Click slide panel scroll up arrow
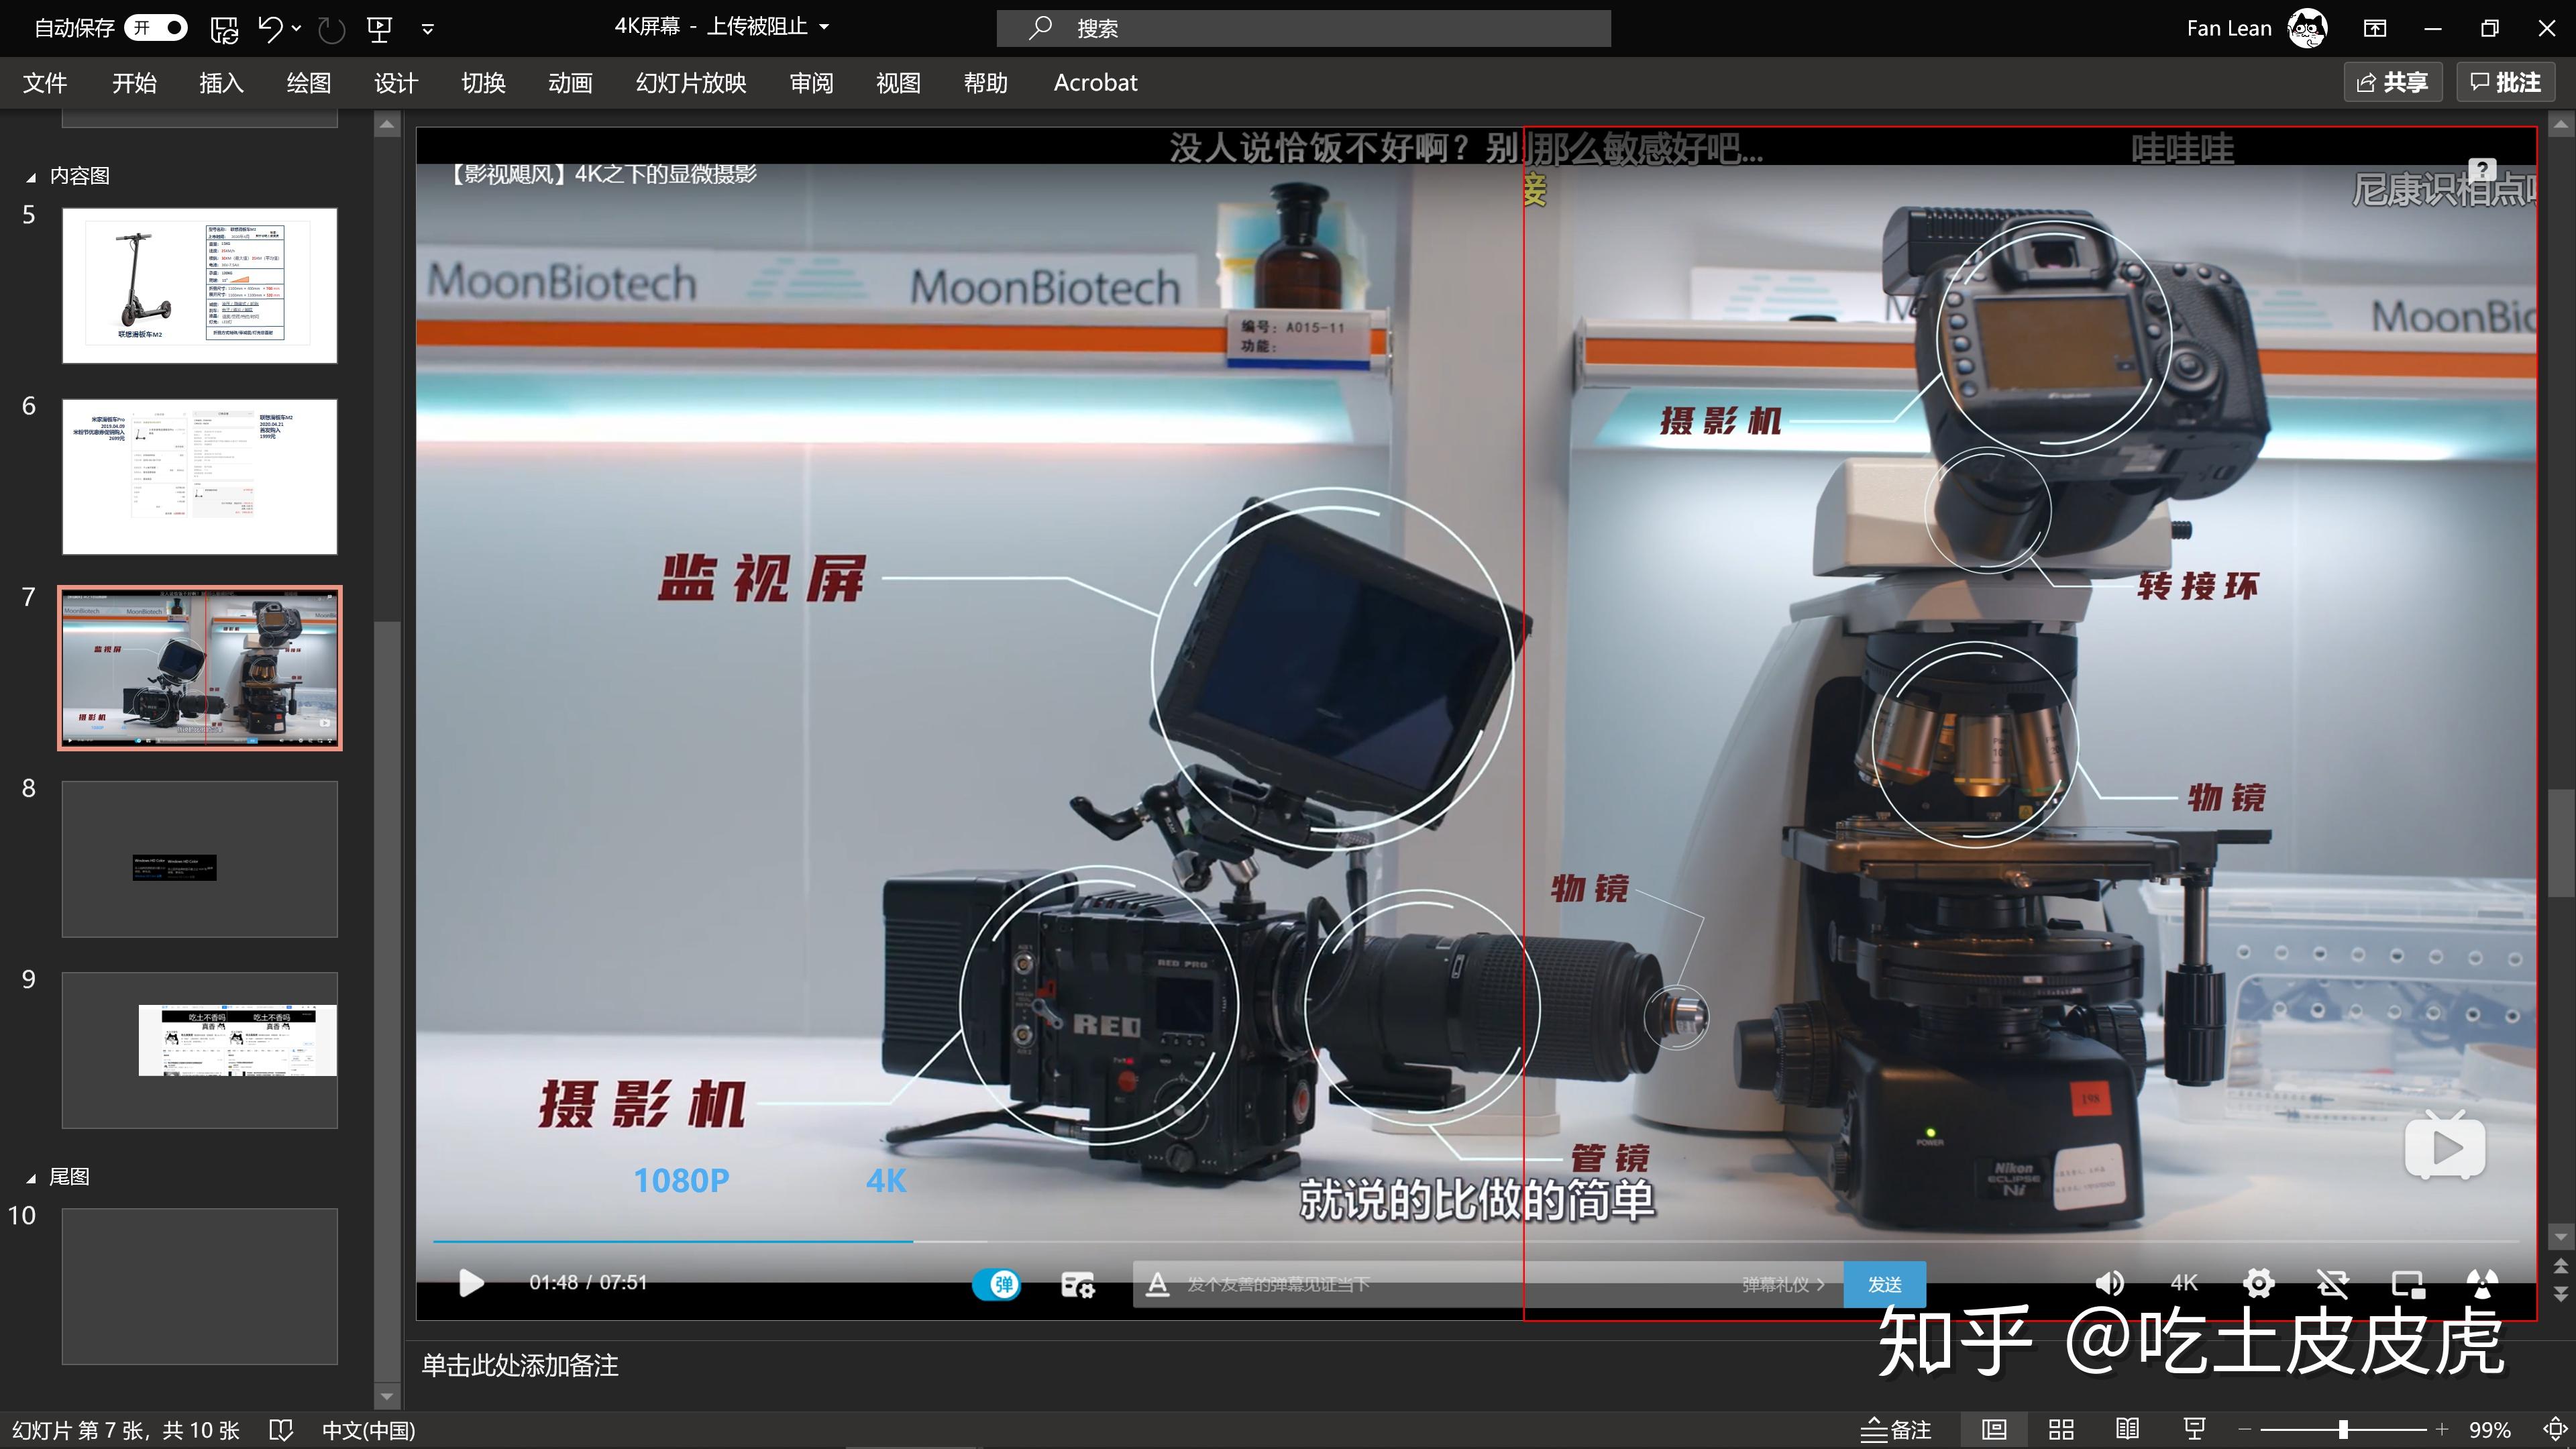 click(387, 125)
